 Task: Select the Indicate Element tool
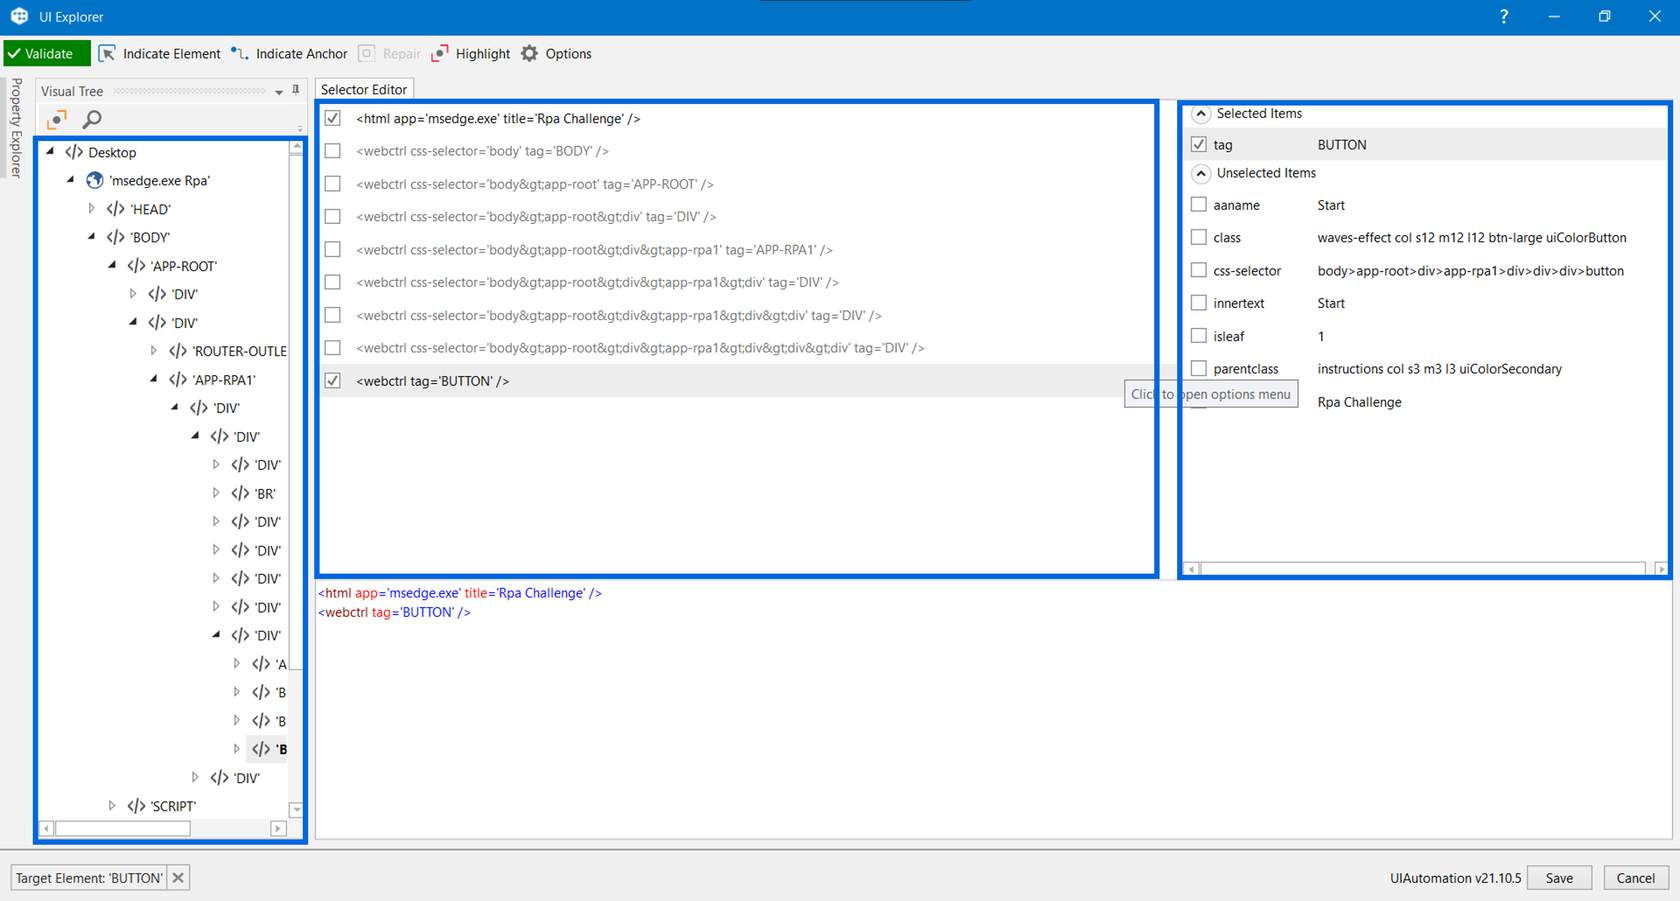coord(160,54)
